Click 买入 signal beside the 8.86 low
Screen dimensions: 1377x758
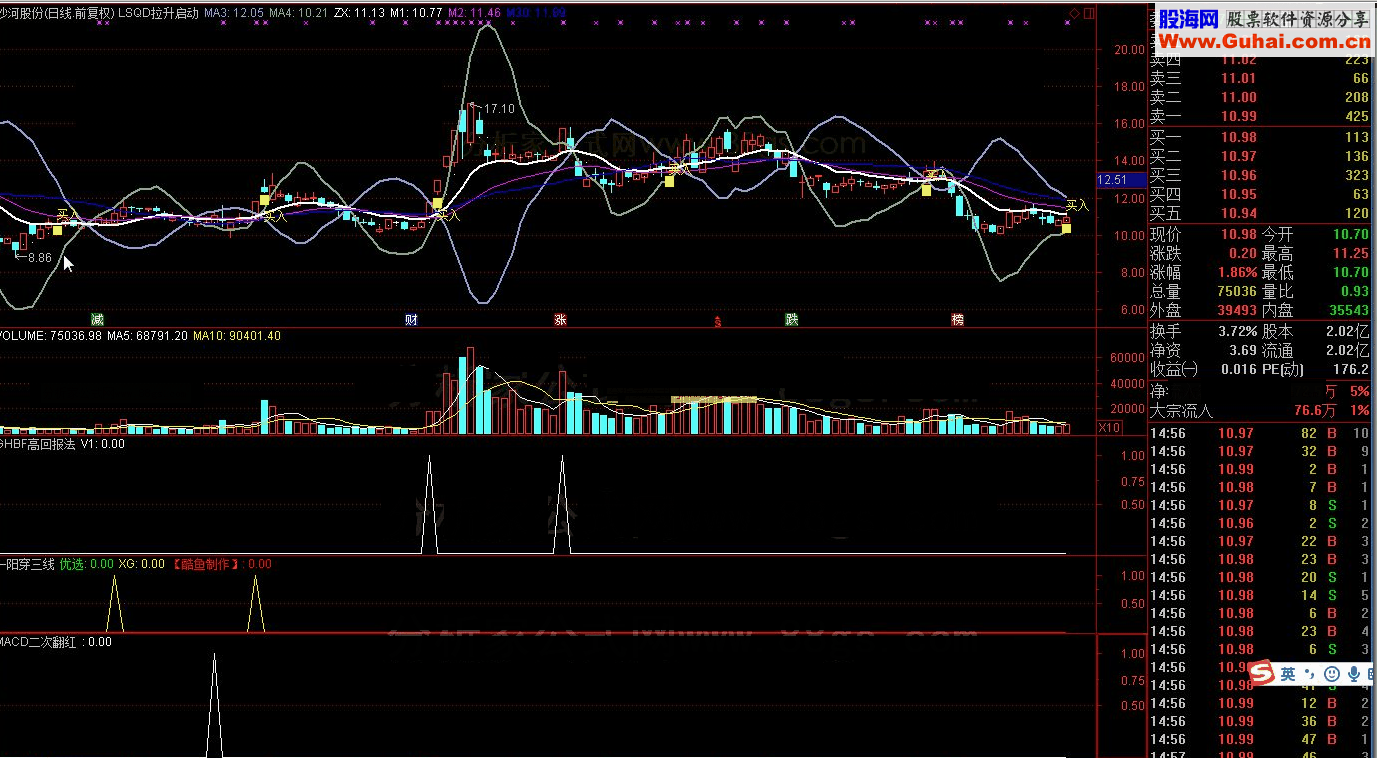click(67, 214)
